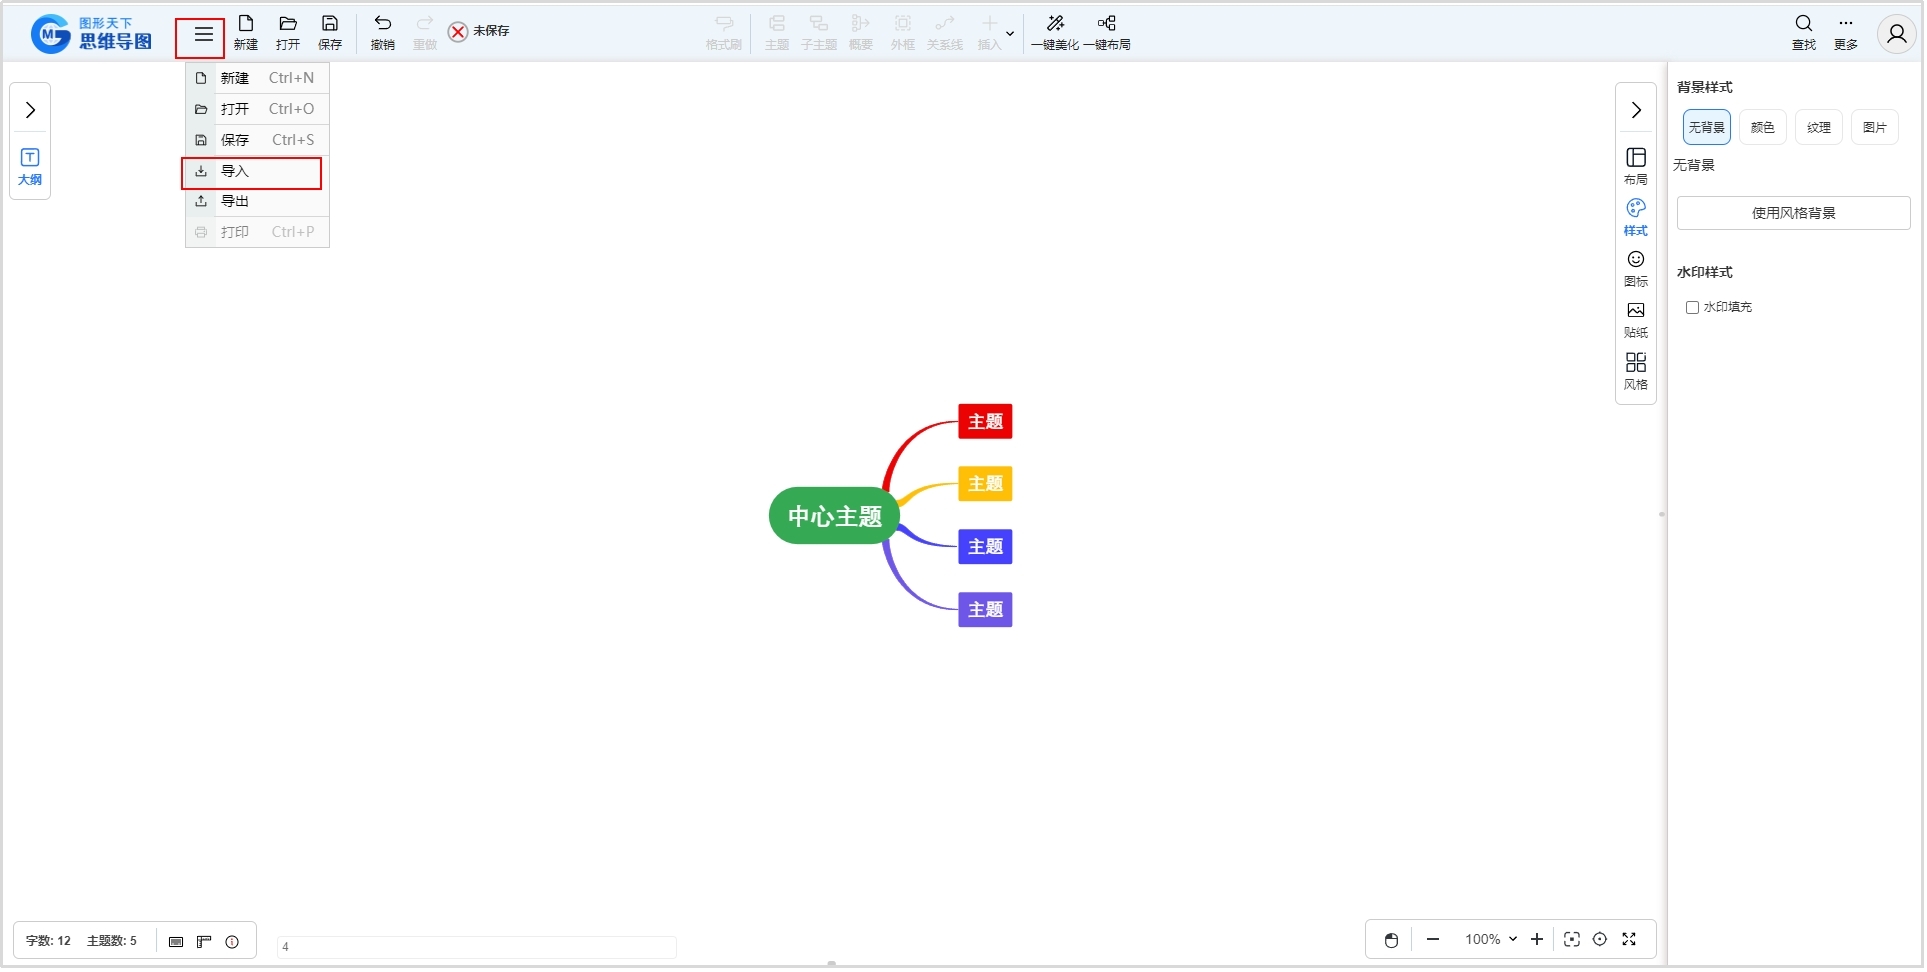Choose 保存 Ctrl+S in the menu
1927x972 pixels.
[257, 140]
